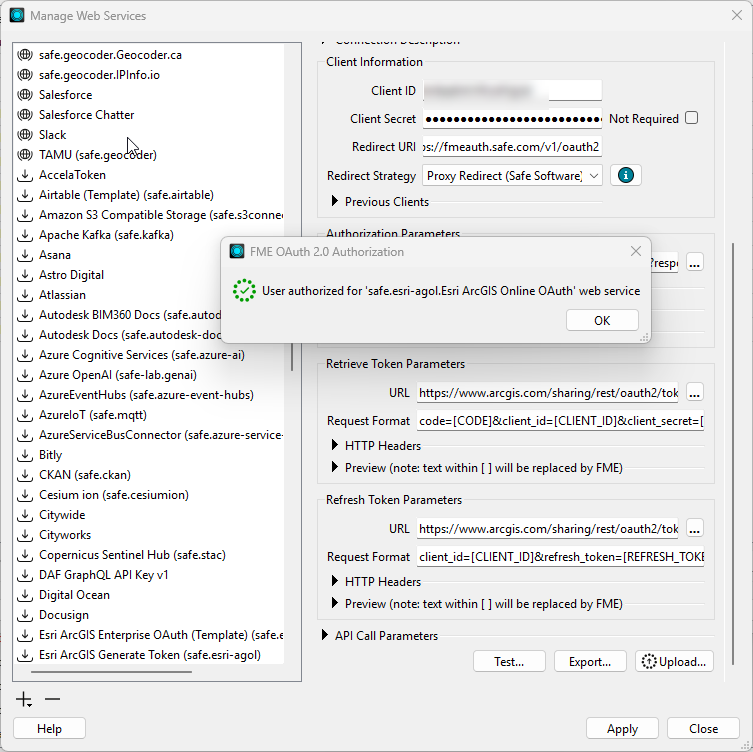This screenshot has width=753, height=752.
Task: Click the download icon beside Asana
Action: point(25,255)
